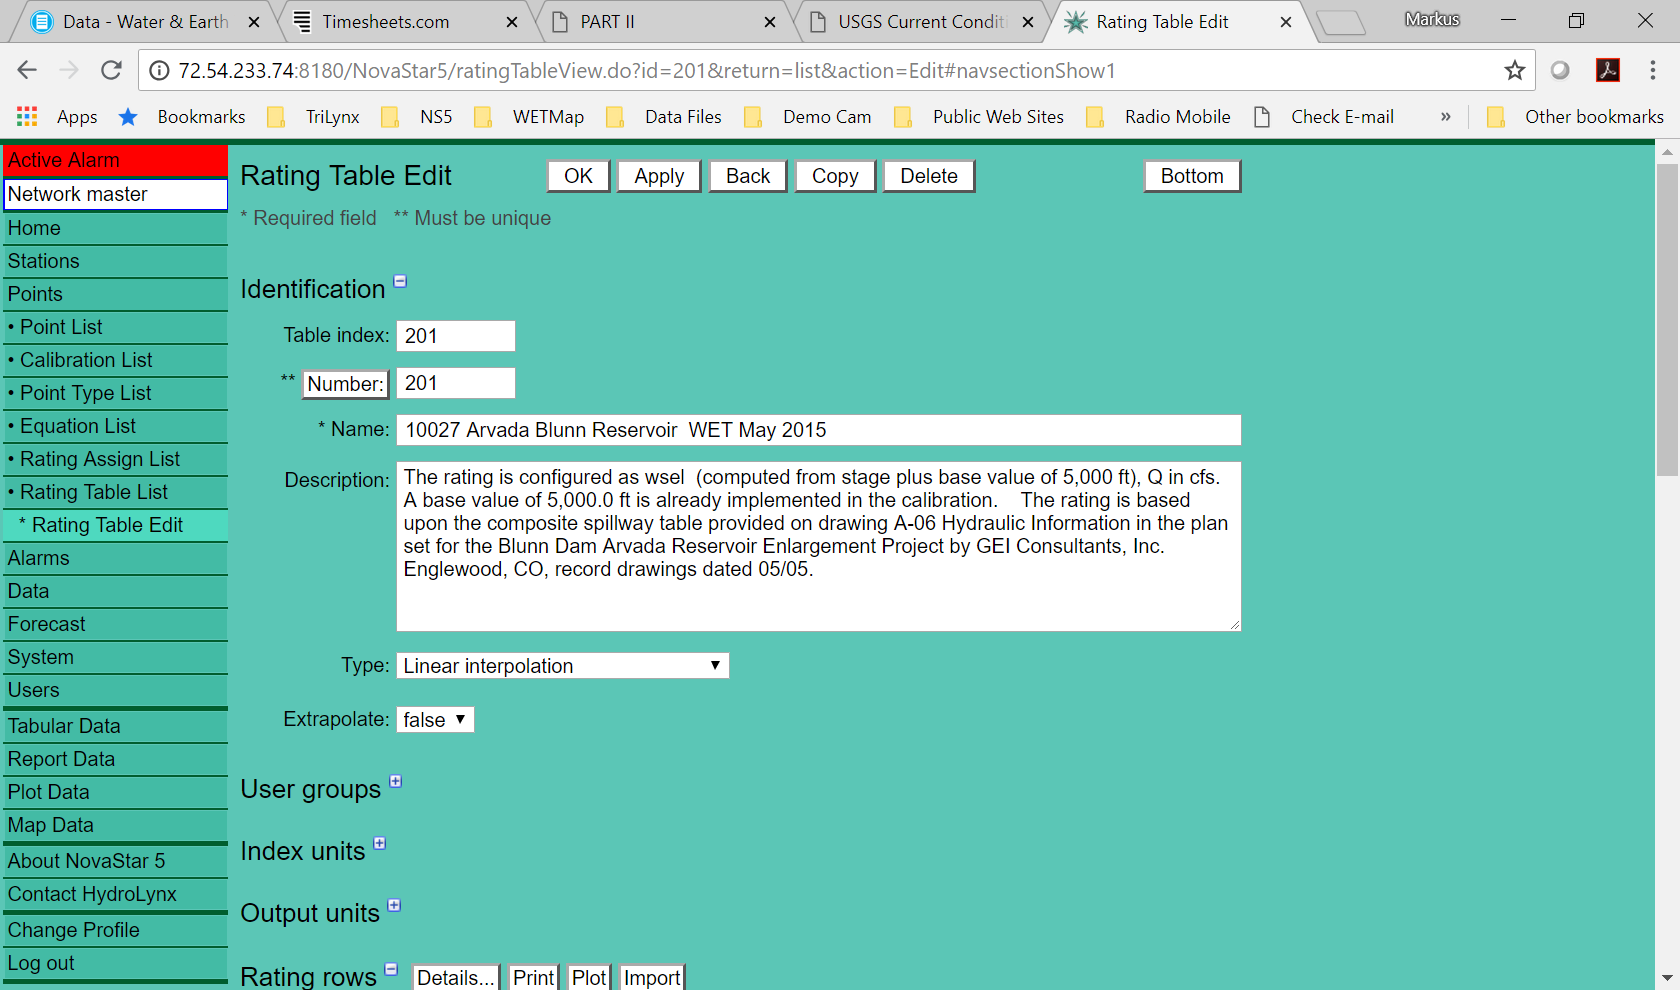Open the Chrome three-dot menu
The width and height of the screenshot is (1680, 990).
click(1652, 70)
